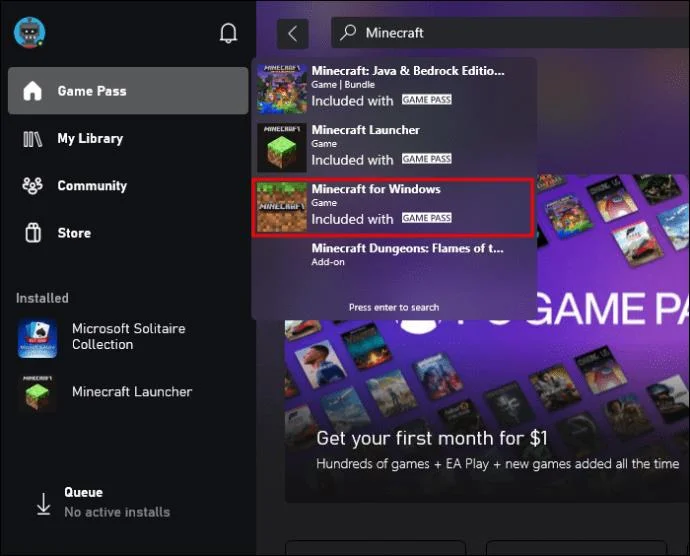Go back with the arrow button

pyautogui.click(x=293, y=33)
